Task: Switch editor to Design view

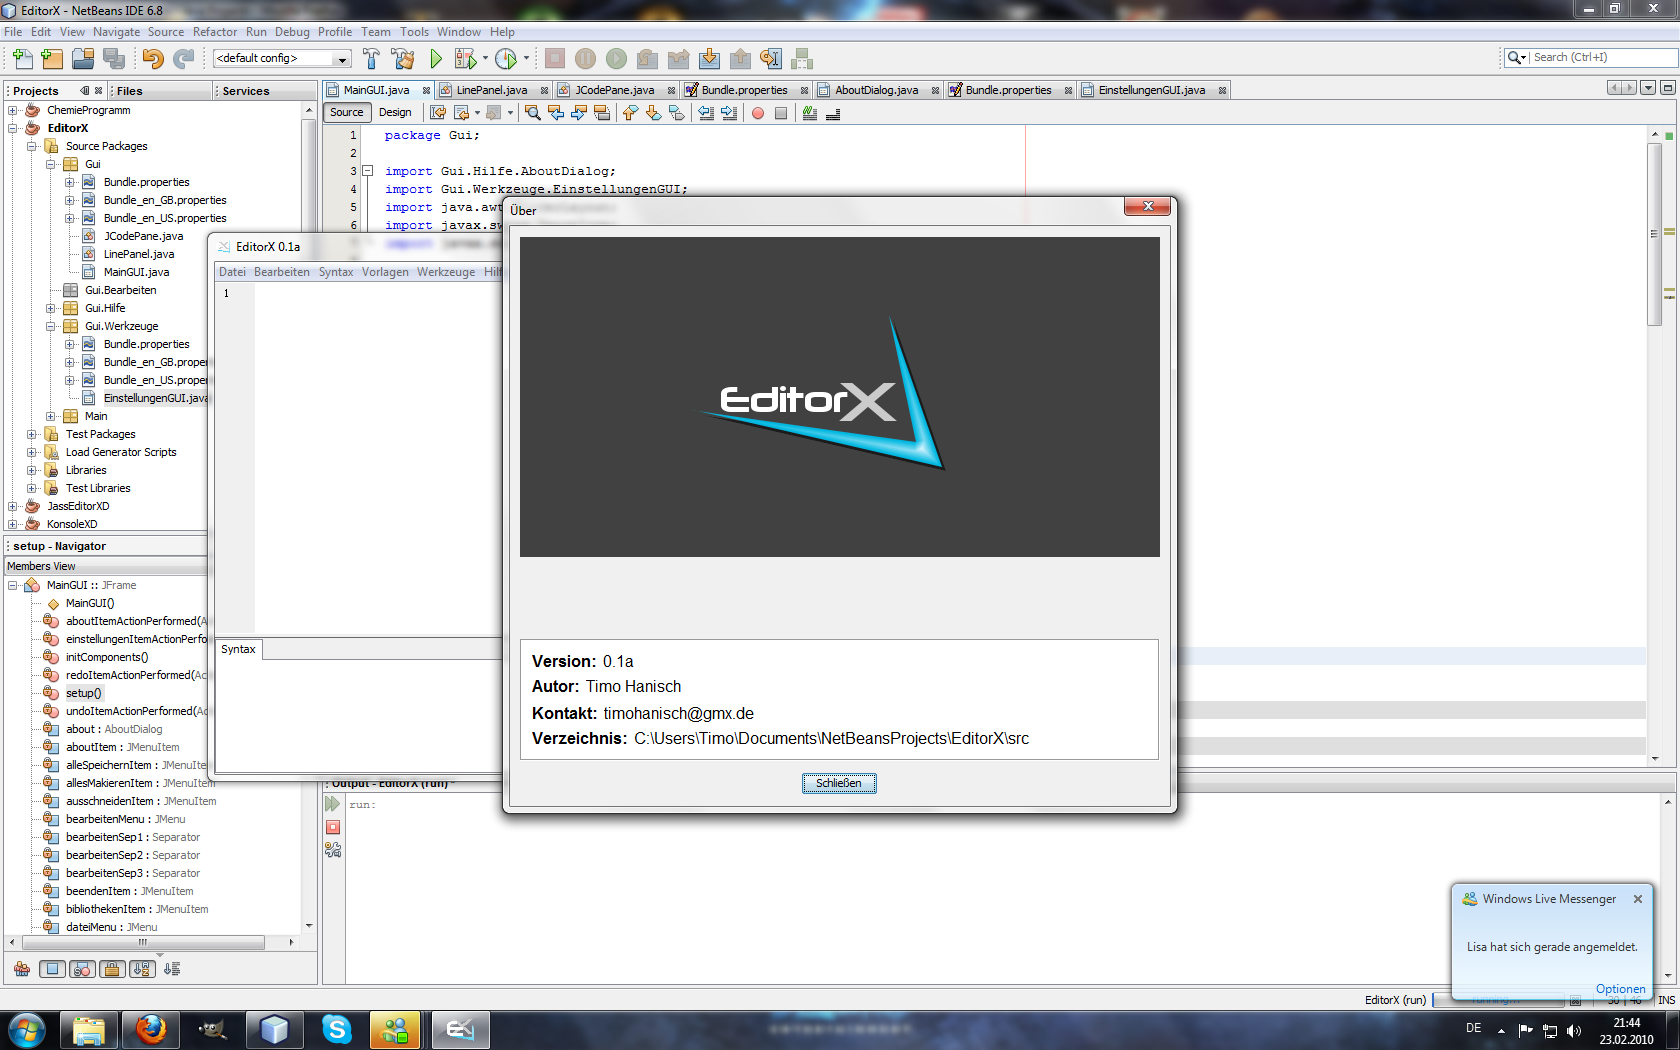Action: [x=395, y=112]
